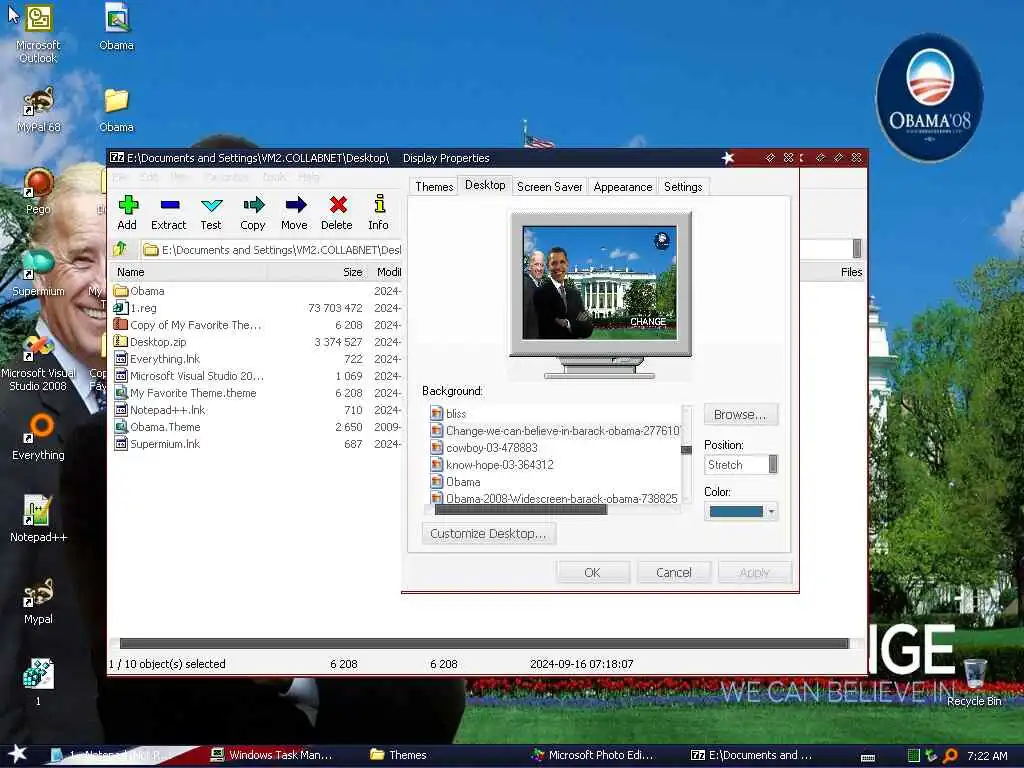Viewport: 1024px width, 768px height.
Task: Click the background list vertical scrollbar thumb
Action: (x=686, y=450)
